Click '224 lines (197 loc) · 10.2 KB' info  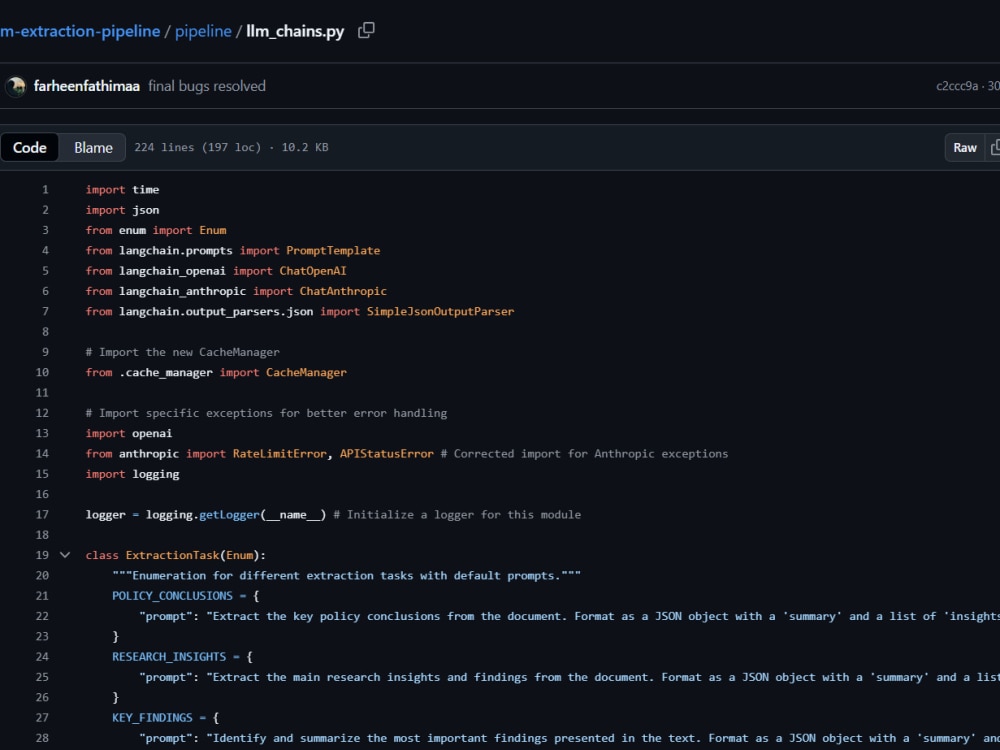tap(231, 147)
